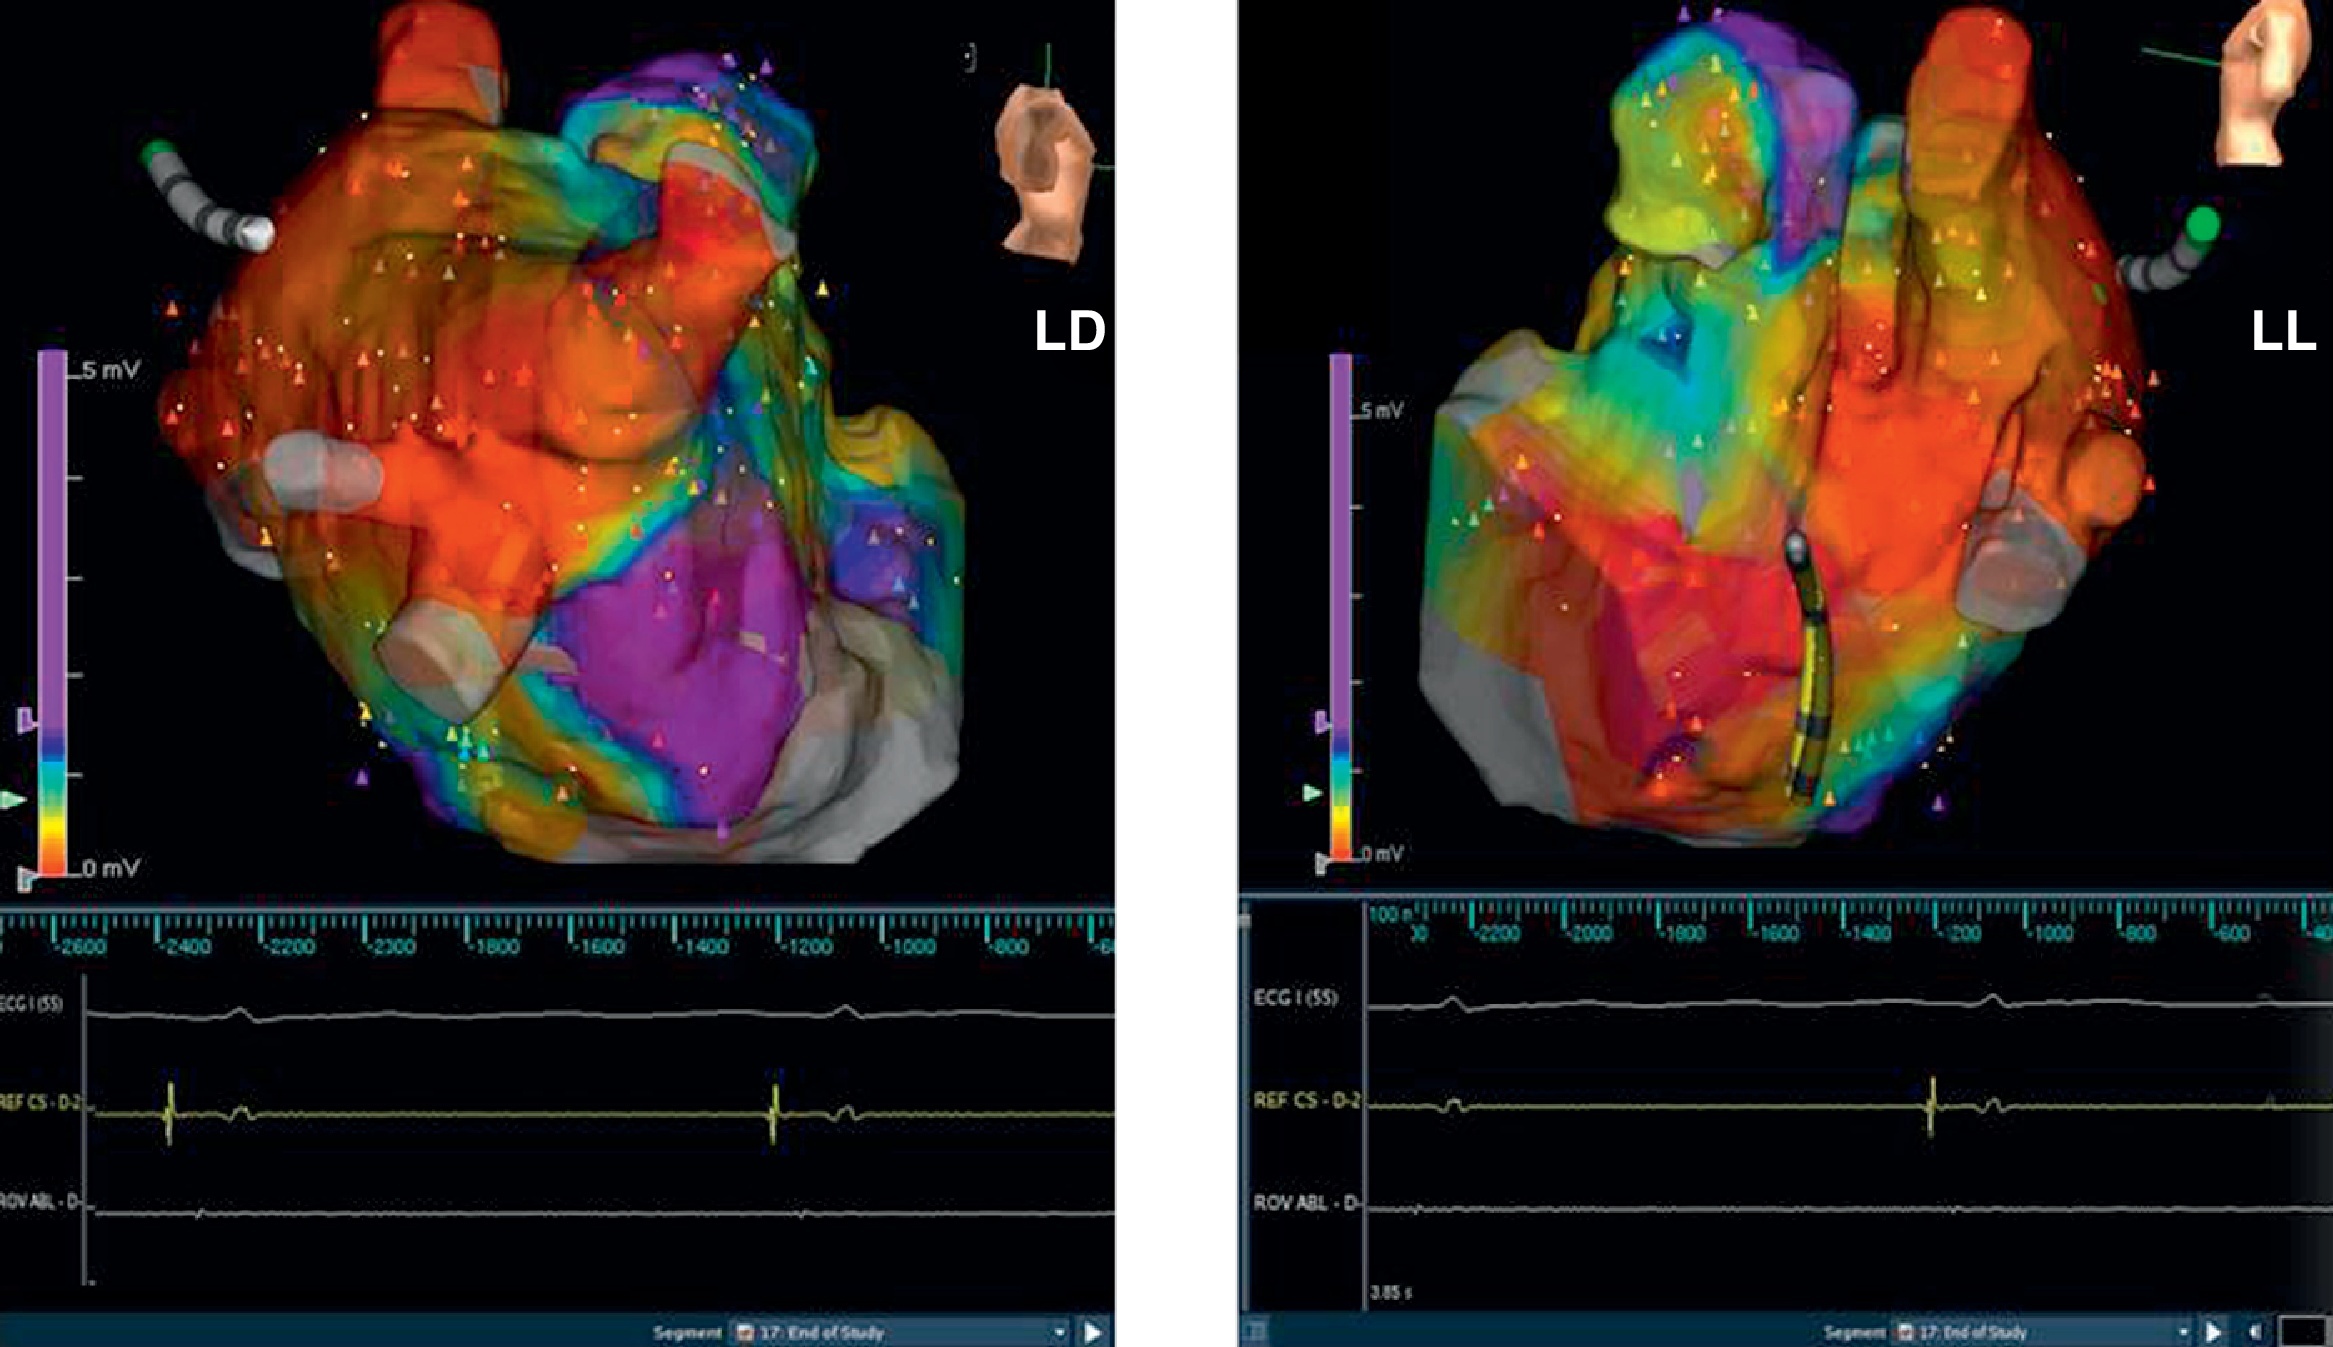
Task: Open the LL Segment dropdown arrow
Action: [x=2182, y=1333]
